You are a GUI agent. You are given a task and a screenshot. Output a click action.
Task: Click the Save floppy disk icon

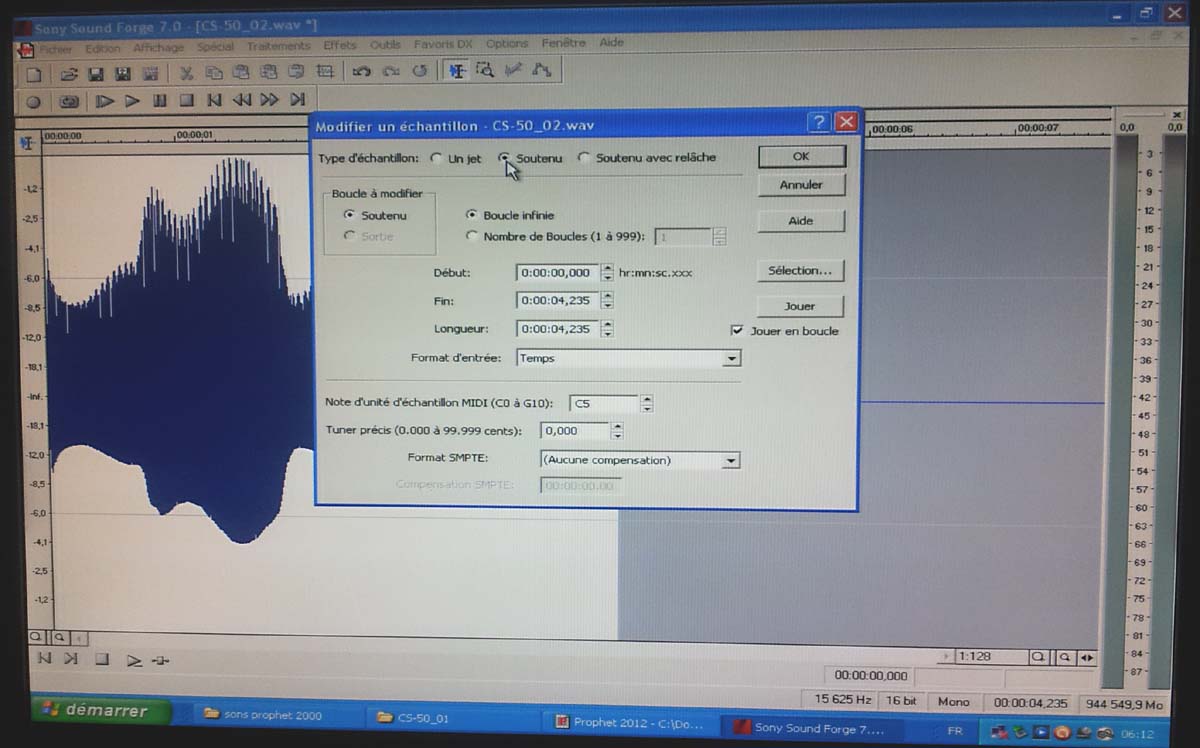pos(96,73)
